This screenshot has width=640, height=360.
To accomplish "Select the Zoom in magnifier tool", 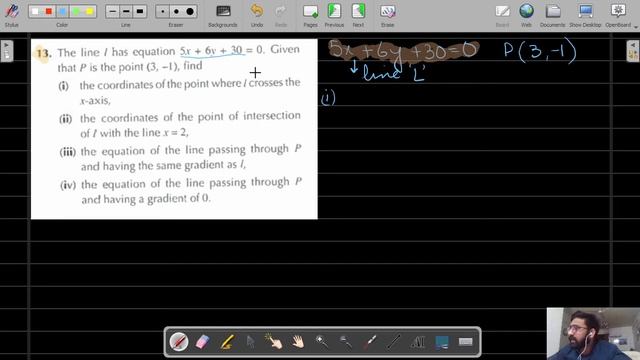I will click(x=322, y=342).
